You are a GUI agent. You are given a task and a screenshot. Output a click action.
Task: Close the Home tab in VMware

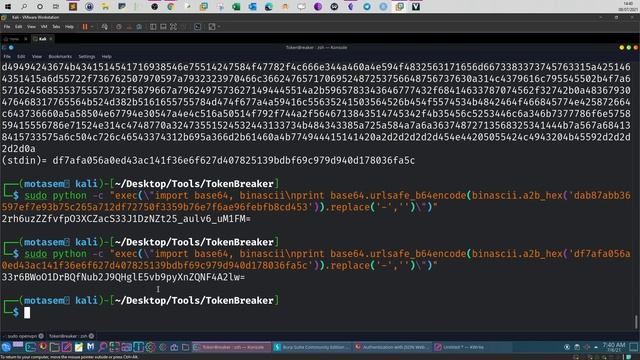[26, 39]
